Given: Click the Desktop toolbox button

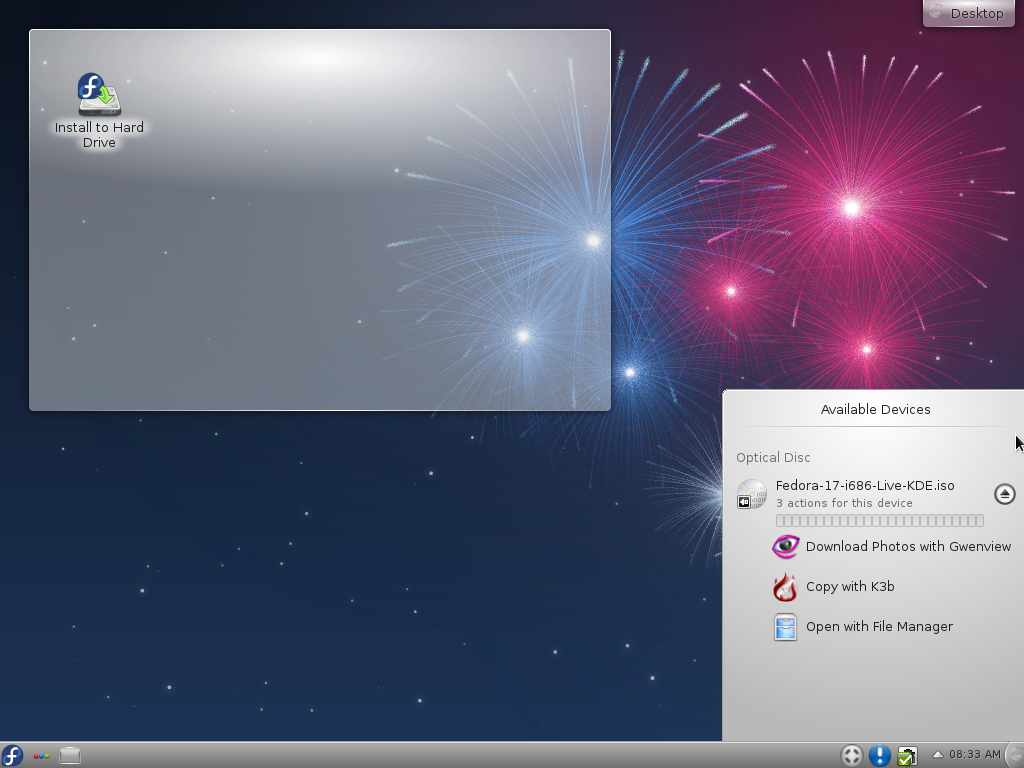Looking at the screenshot, I should coord(968,13).
